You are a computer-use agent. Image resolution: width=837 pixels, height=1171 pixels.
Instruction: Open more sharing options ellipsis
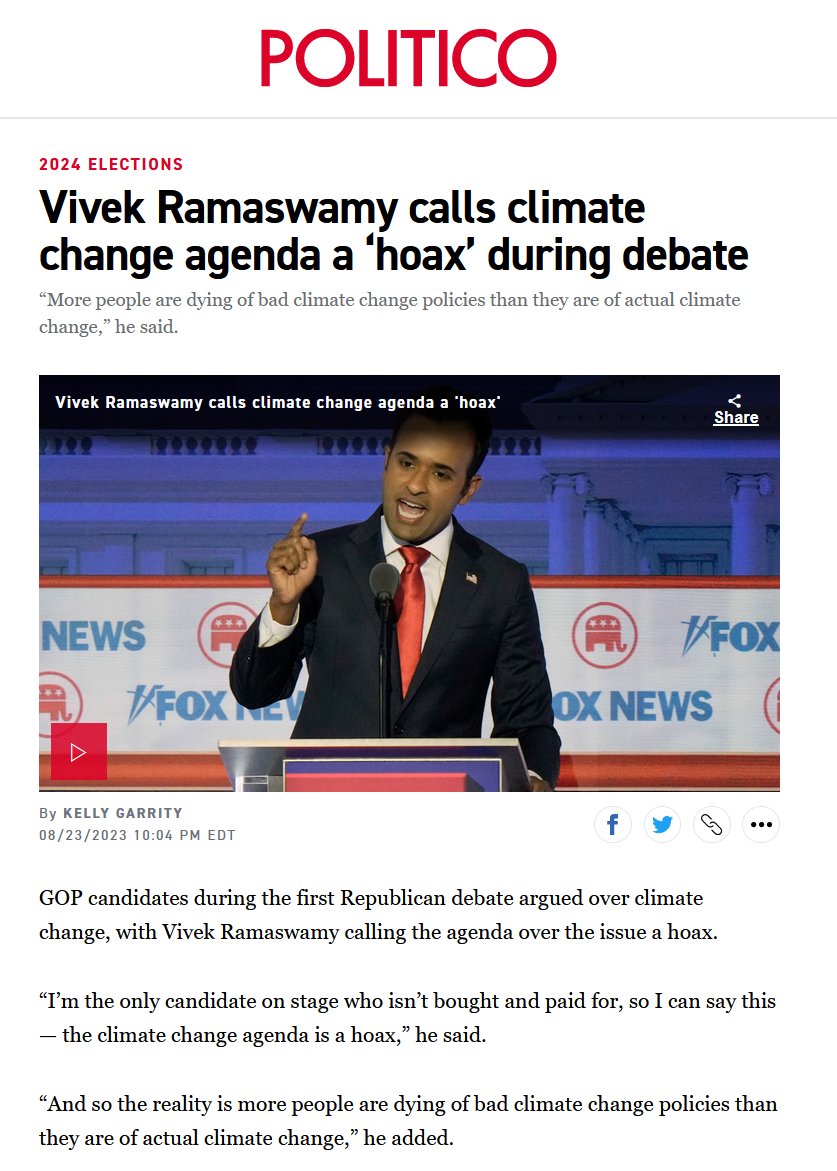[761, 824]
